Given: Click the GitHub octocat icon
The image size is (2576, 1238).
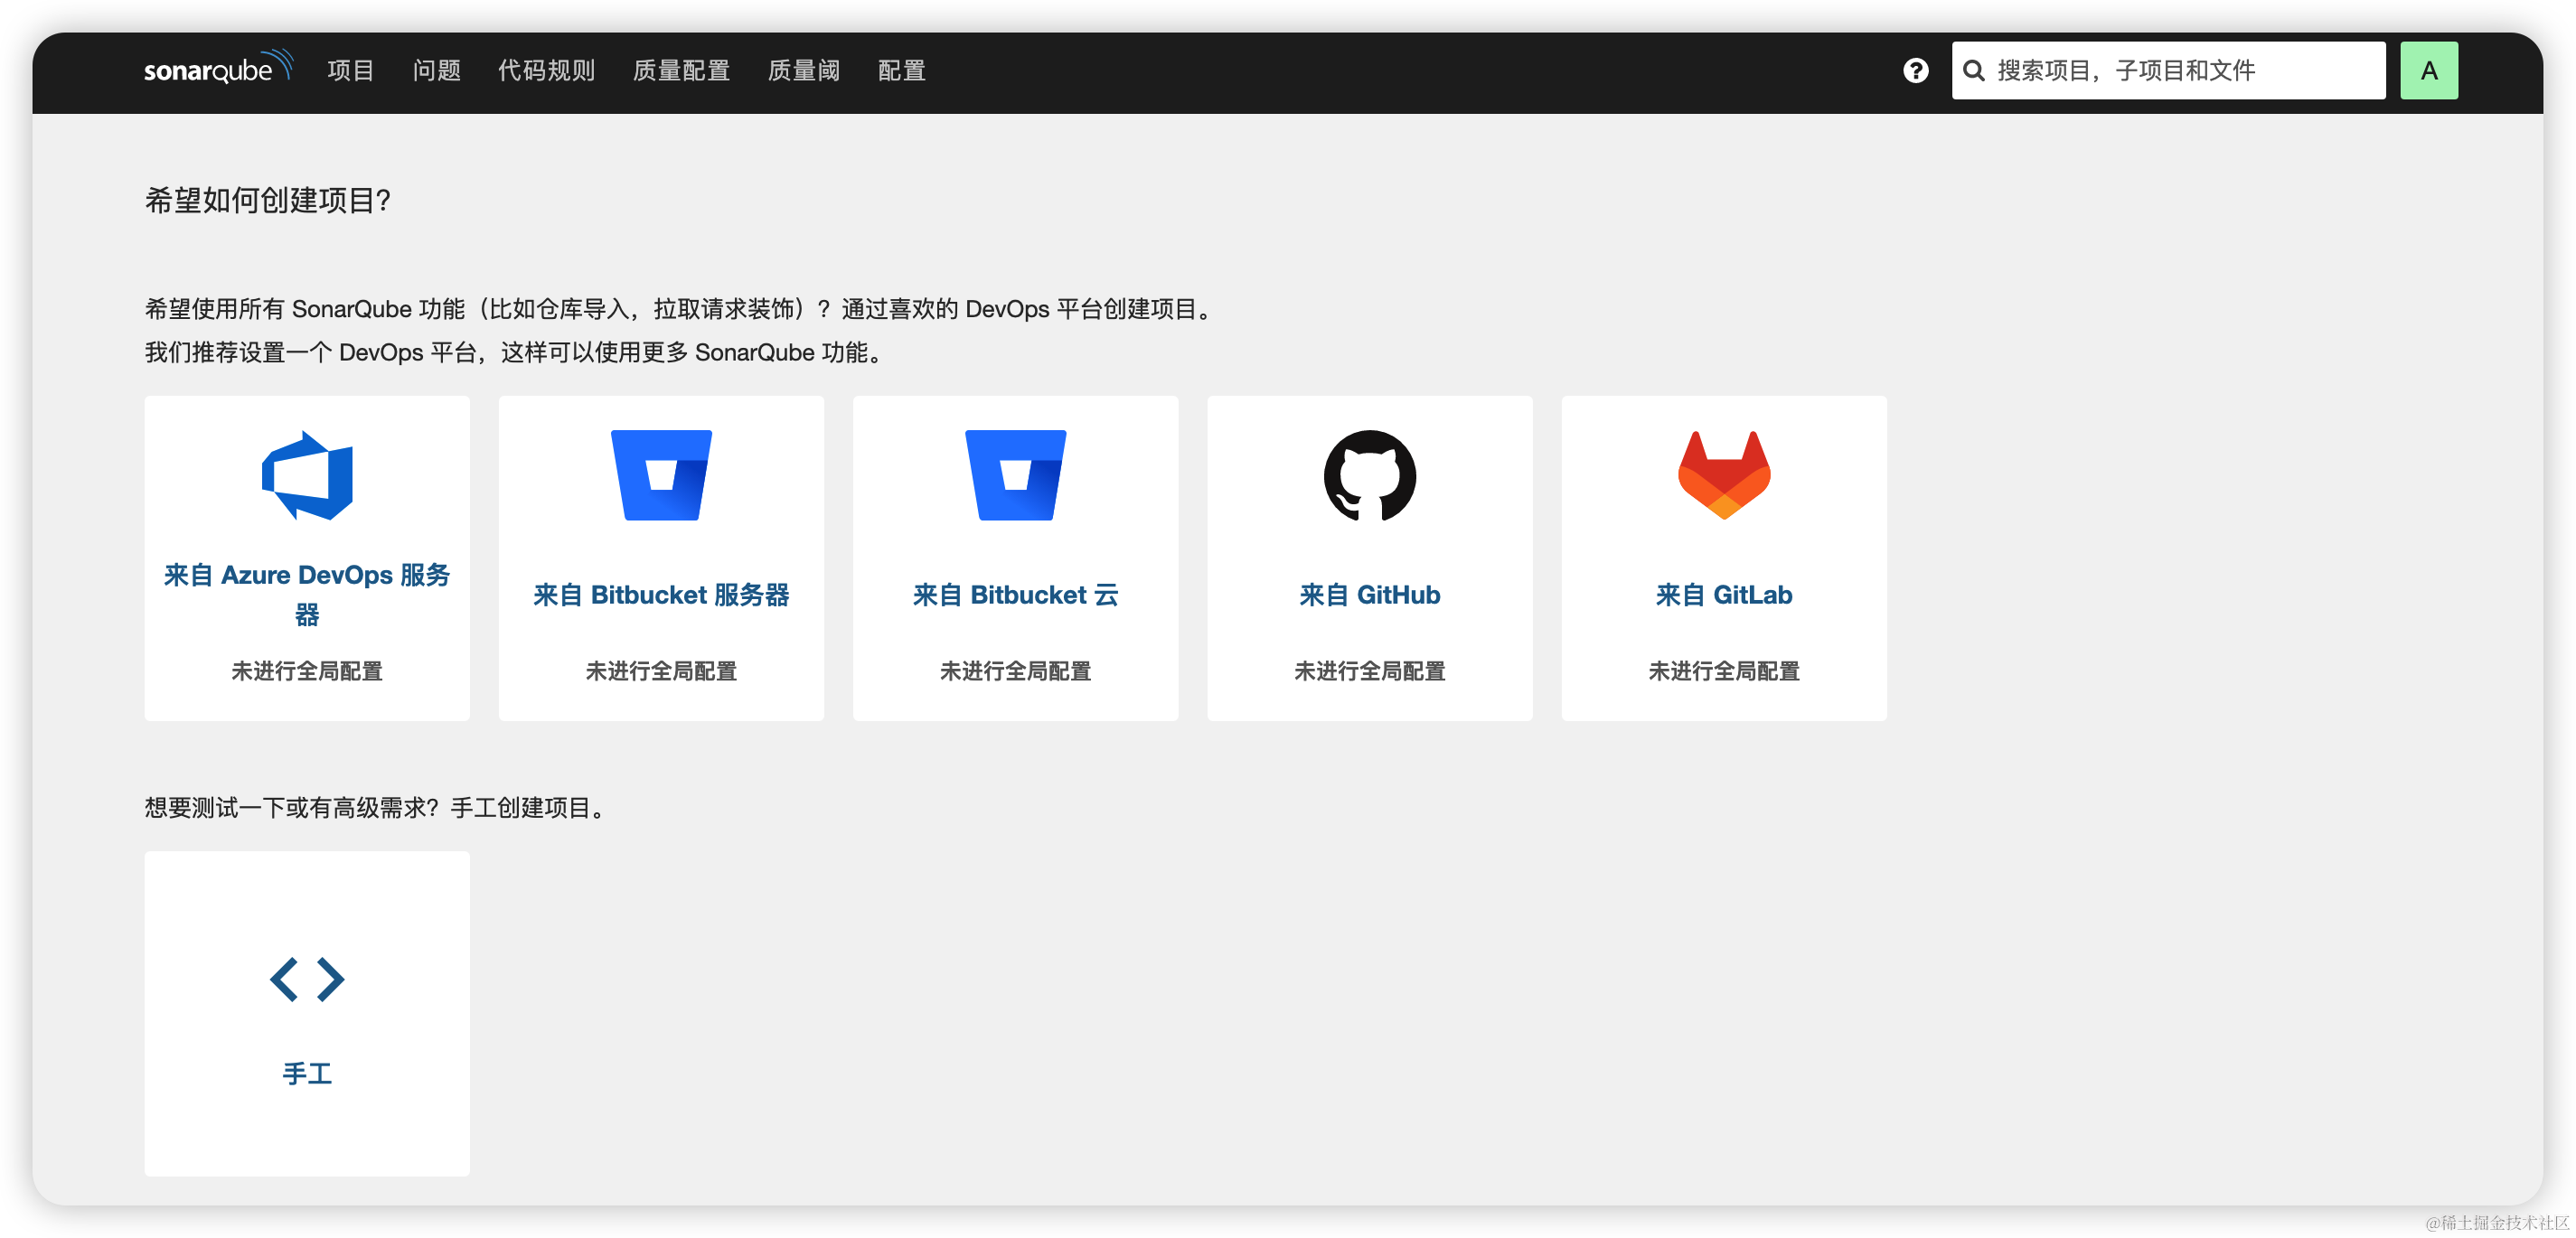Looking at the screenshot, I should pyautogui.click(x=1369, y=476).
